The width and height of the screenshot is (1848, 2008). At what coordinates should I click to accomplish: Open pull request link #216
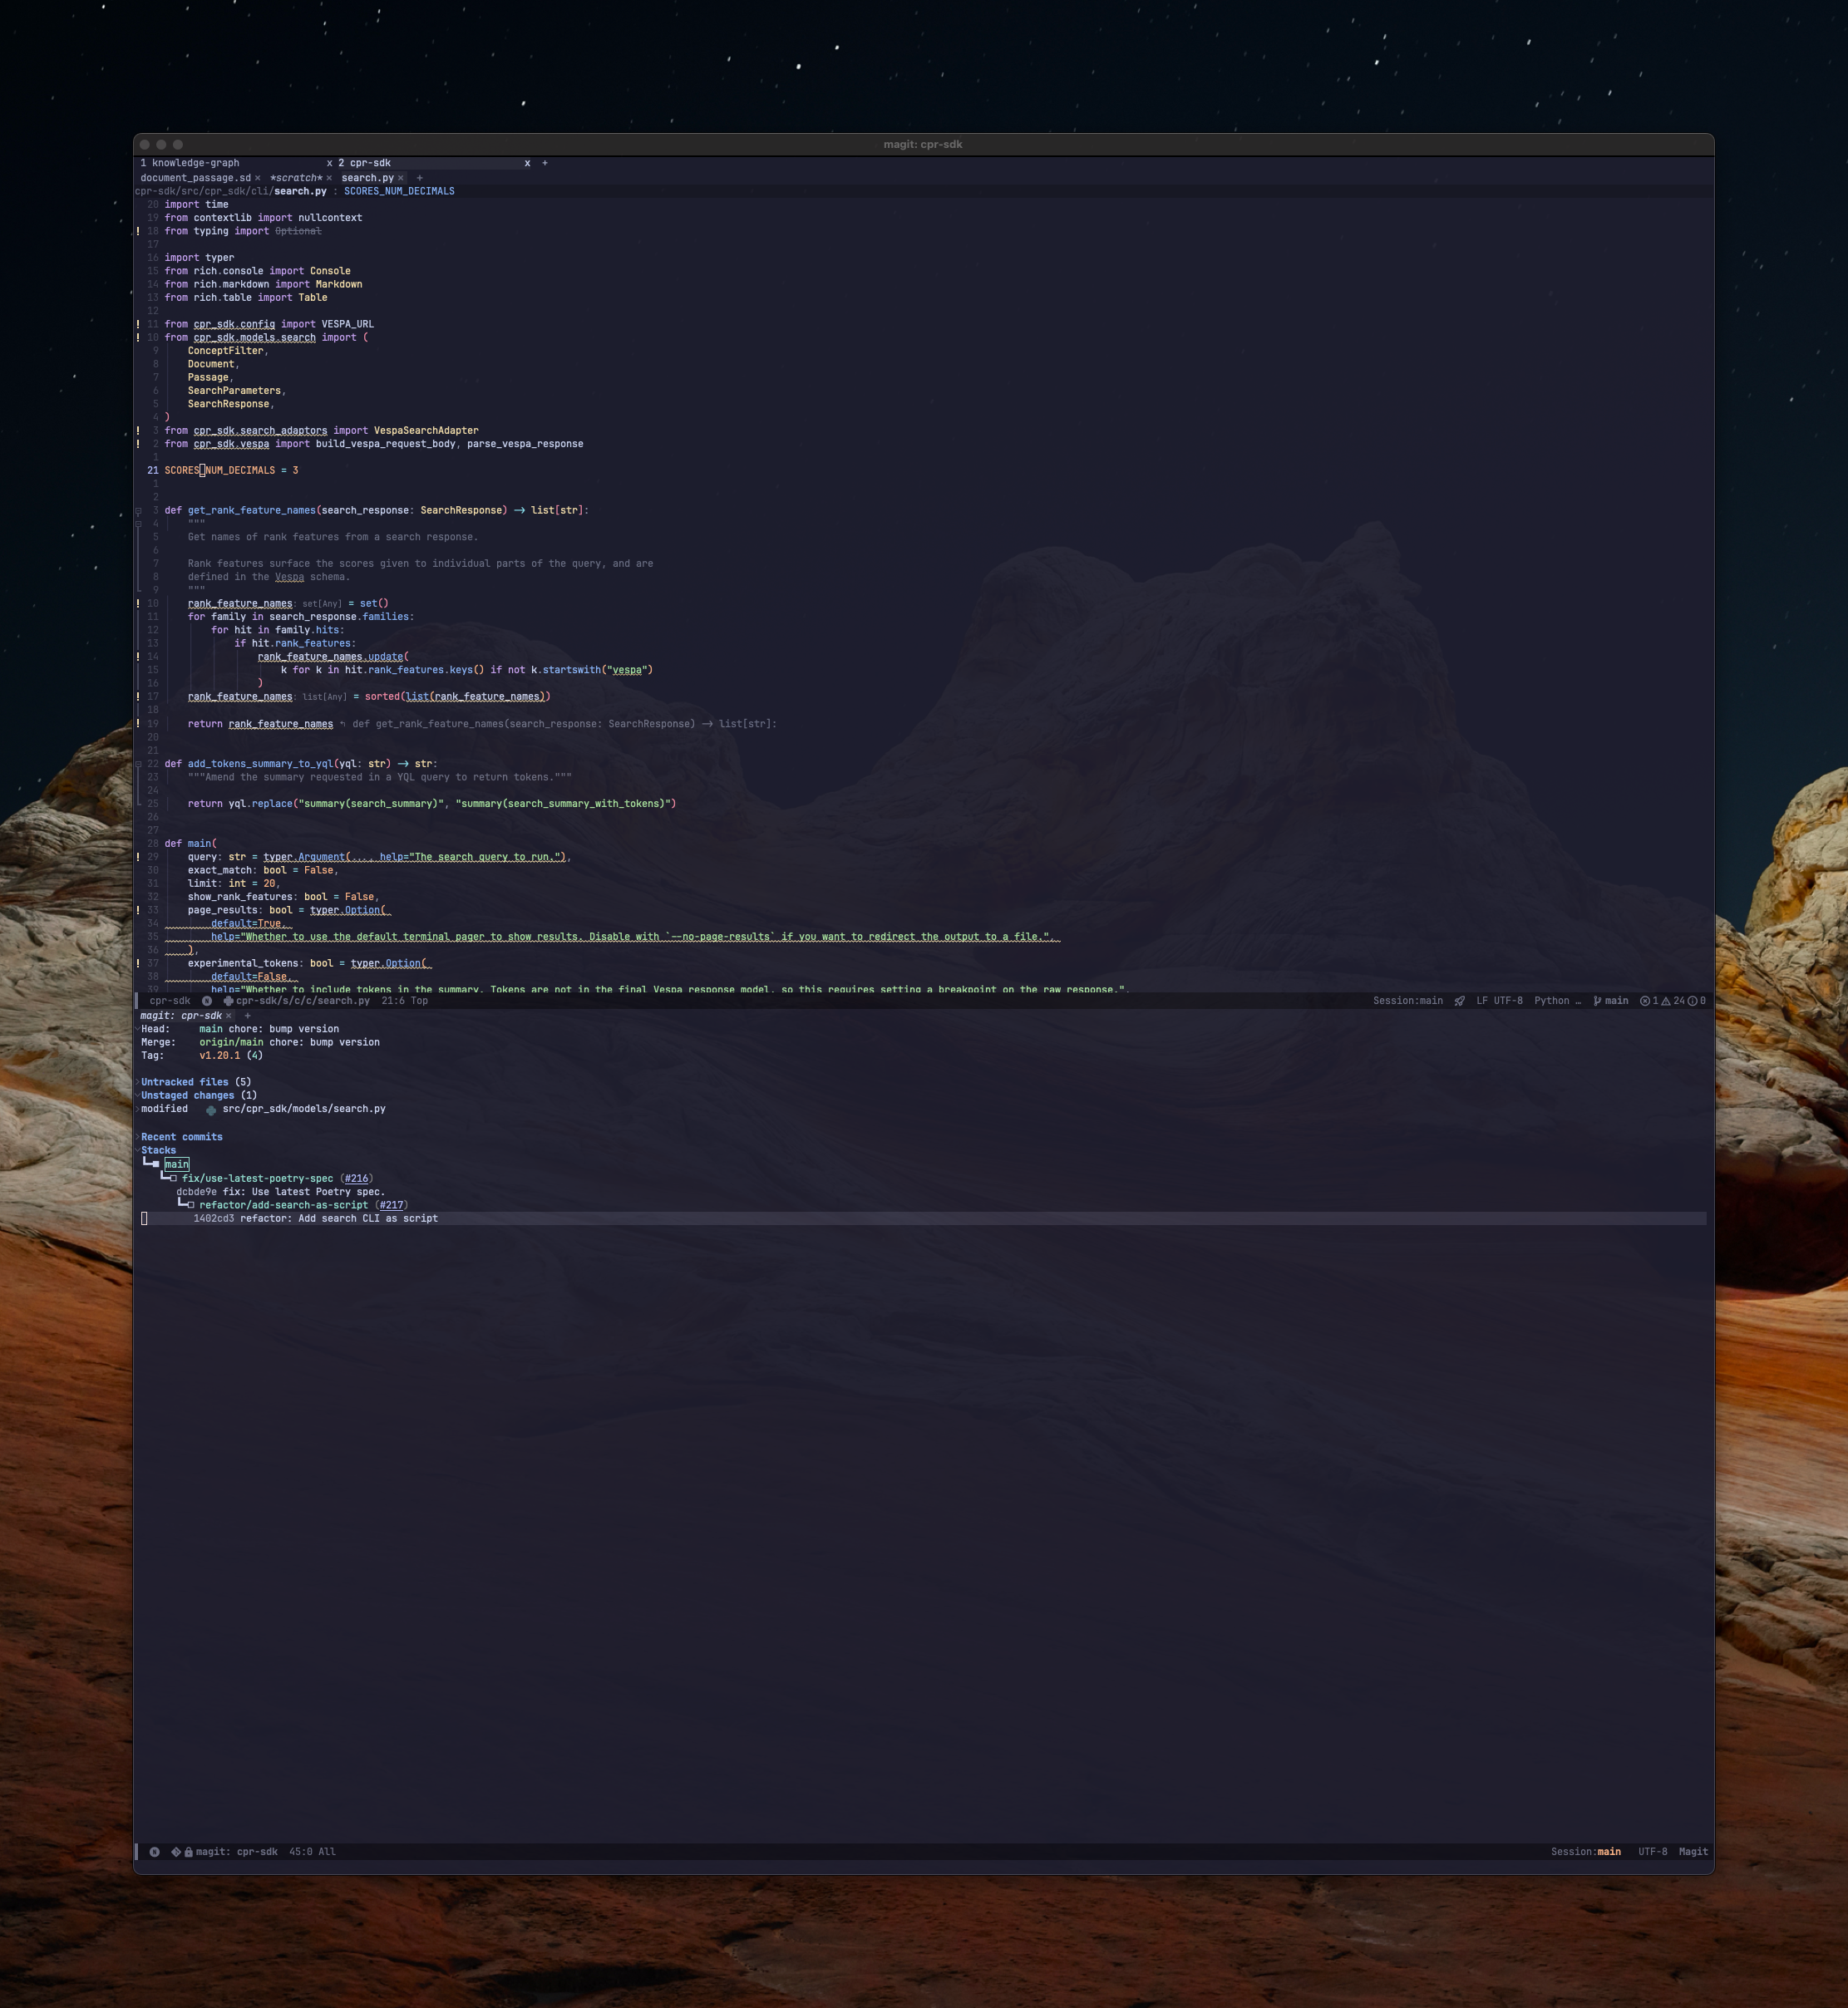(356, 1179)
